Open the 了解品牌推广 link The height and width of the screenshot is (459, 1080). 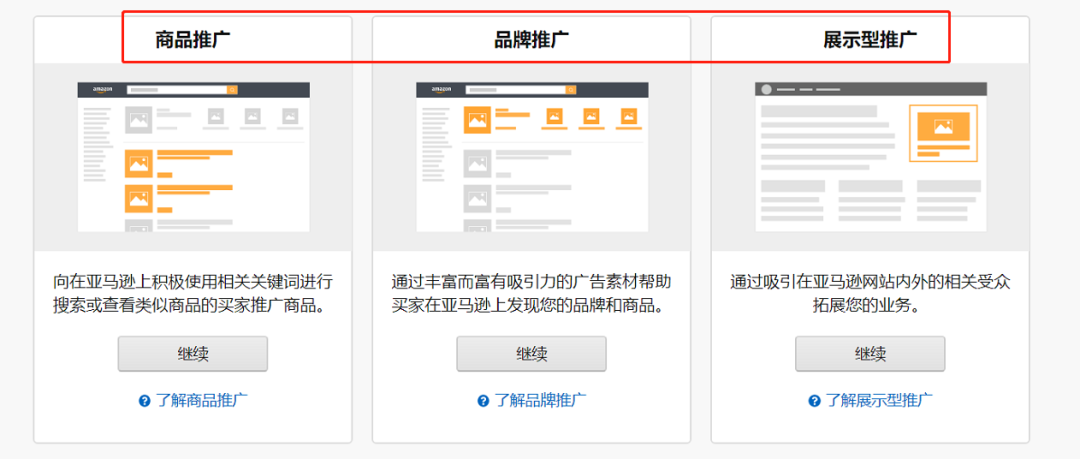541,400
